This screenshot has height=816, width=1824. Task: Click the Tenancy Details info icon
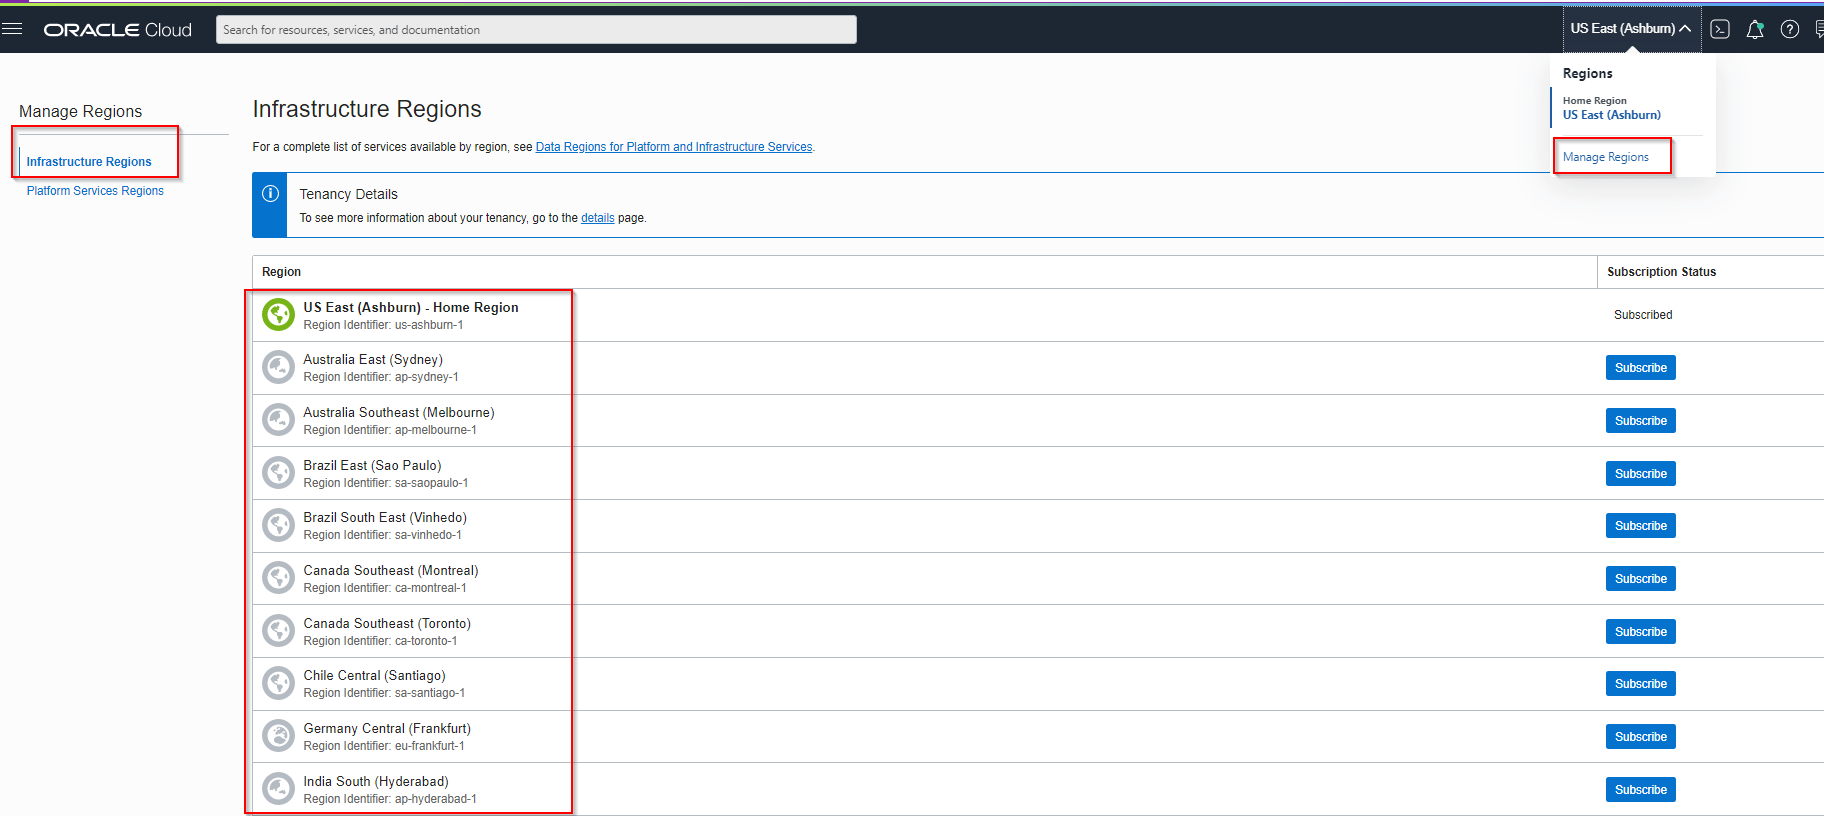[270, 194]
